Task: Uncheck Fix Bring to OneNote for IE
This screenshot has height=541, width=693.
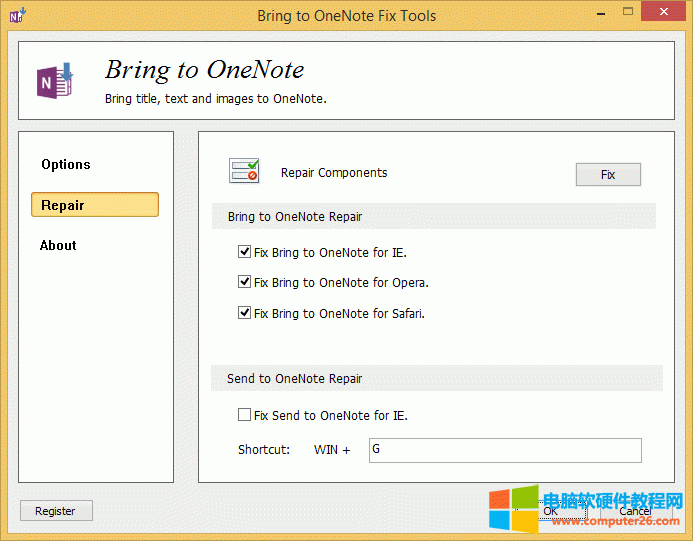Action: tap(245, 253)
